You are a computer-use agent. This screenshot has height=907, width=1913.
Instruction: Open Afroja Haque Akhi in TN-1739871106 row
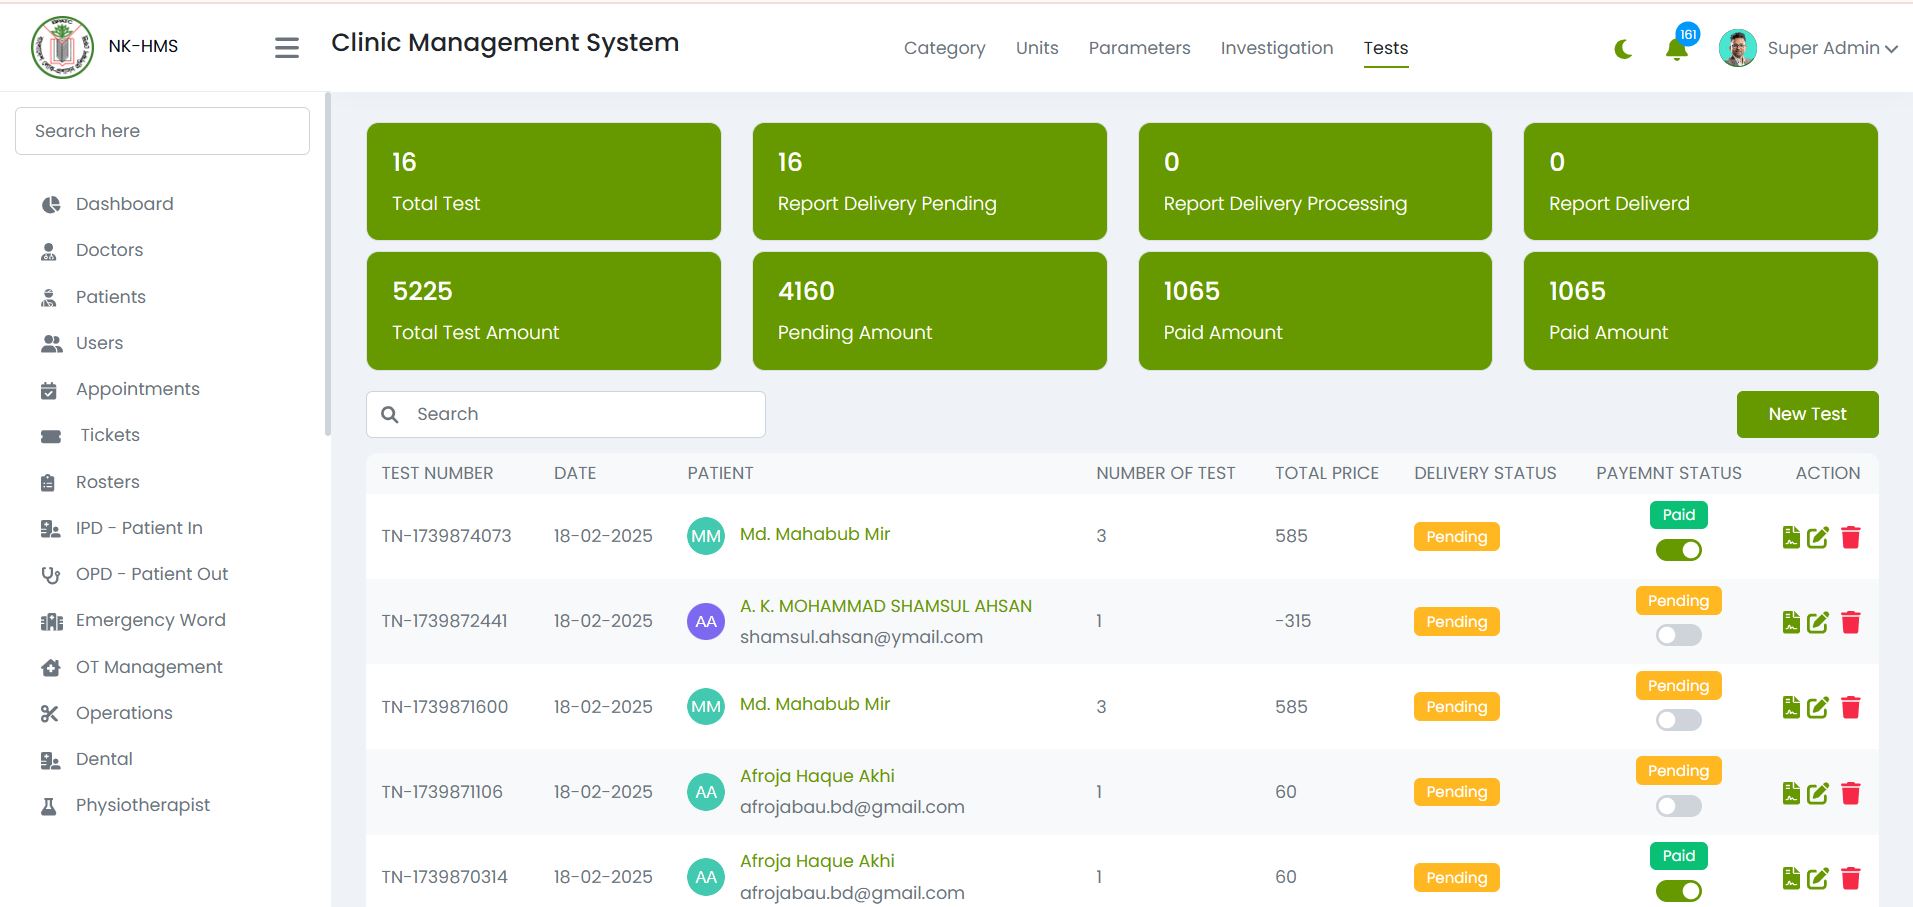[817, 776]
